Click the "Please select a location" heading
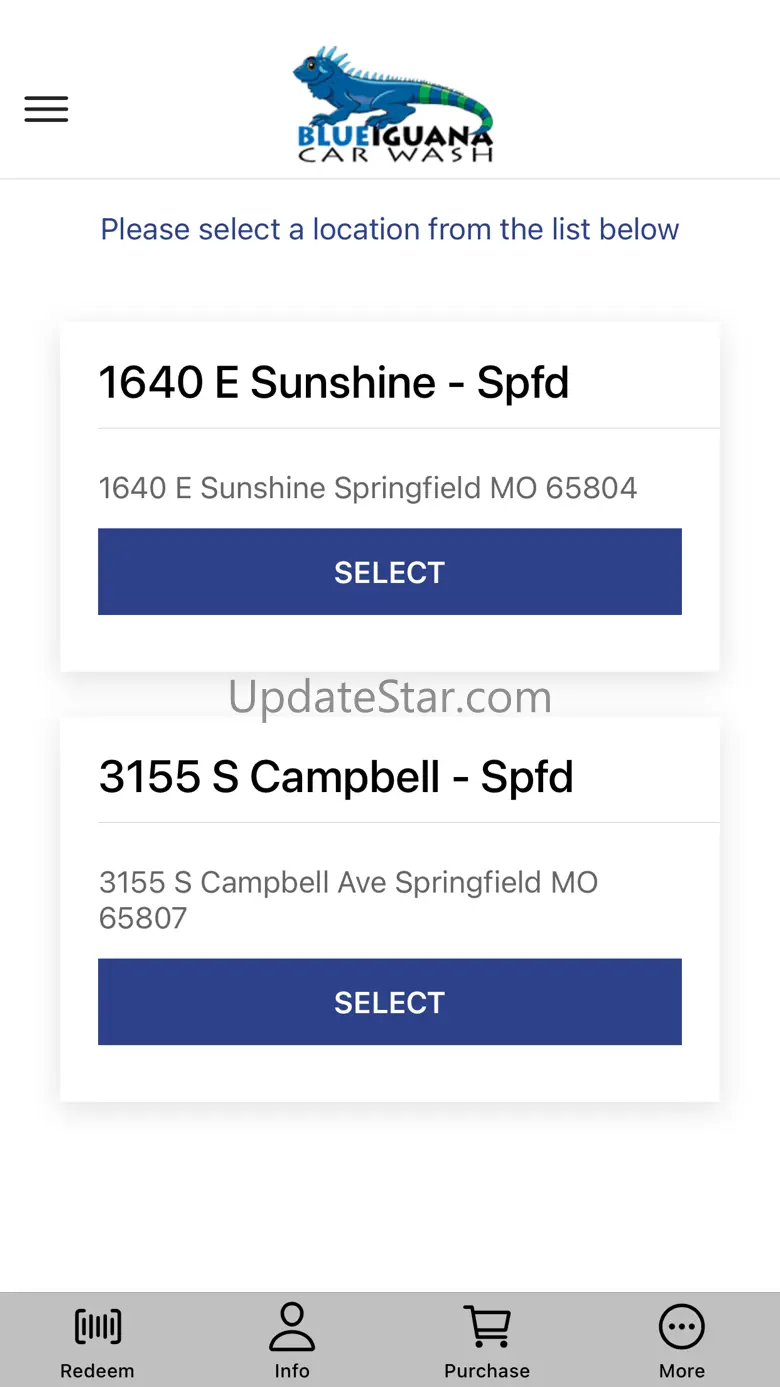This screenshot has height=1387, width=780. (390, 229)
